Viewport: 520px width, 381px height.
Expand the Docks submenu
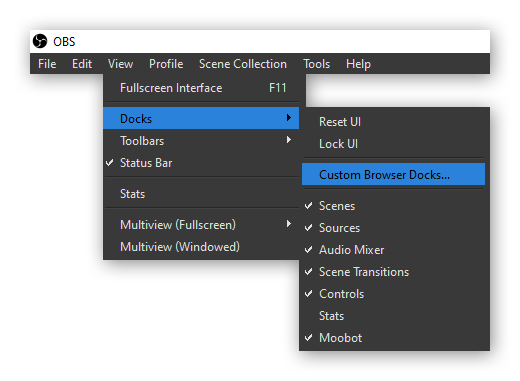click(x=201, y=118)
